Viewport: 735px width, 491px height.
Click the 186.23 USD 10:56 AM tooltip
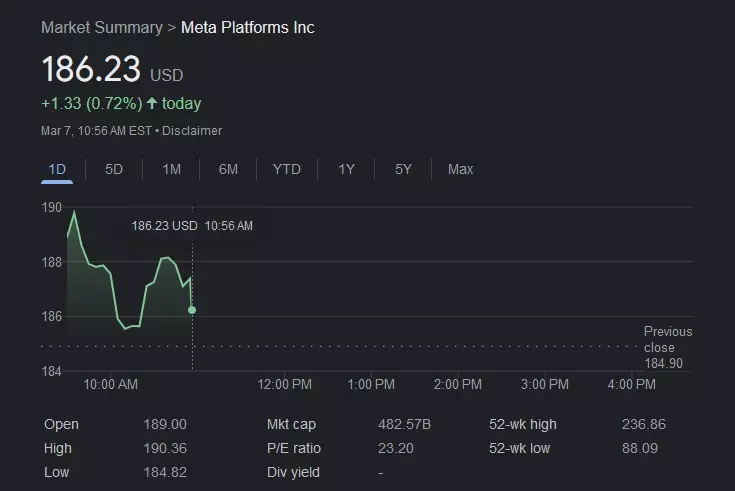[x=192, y=226]
